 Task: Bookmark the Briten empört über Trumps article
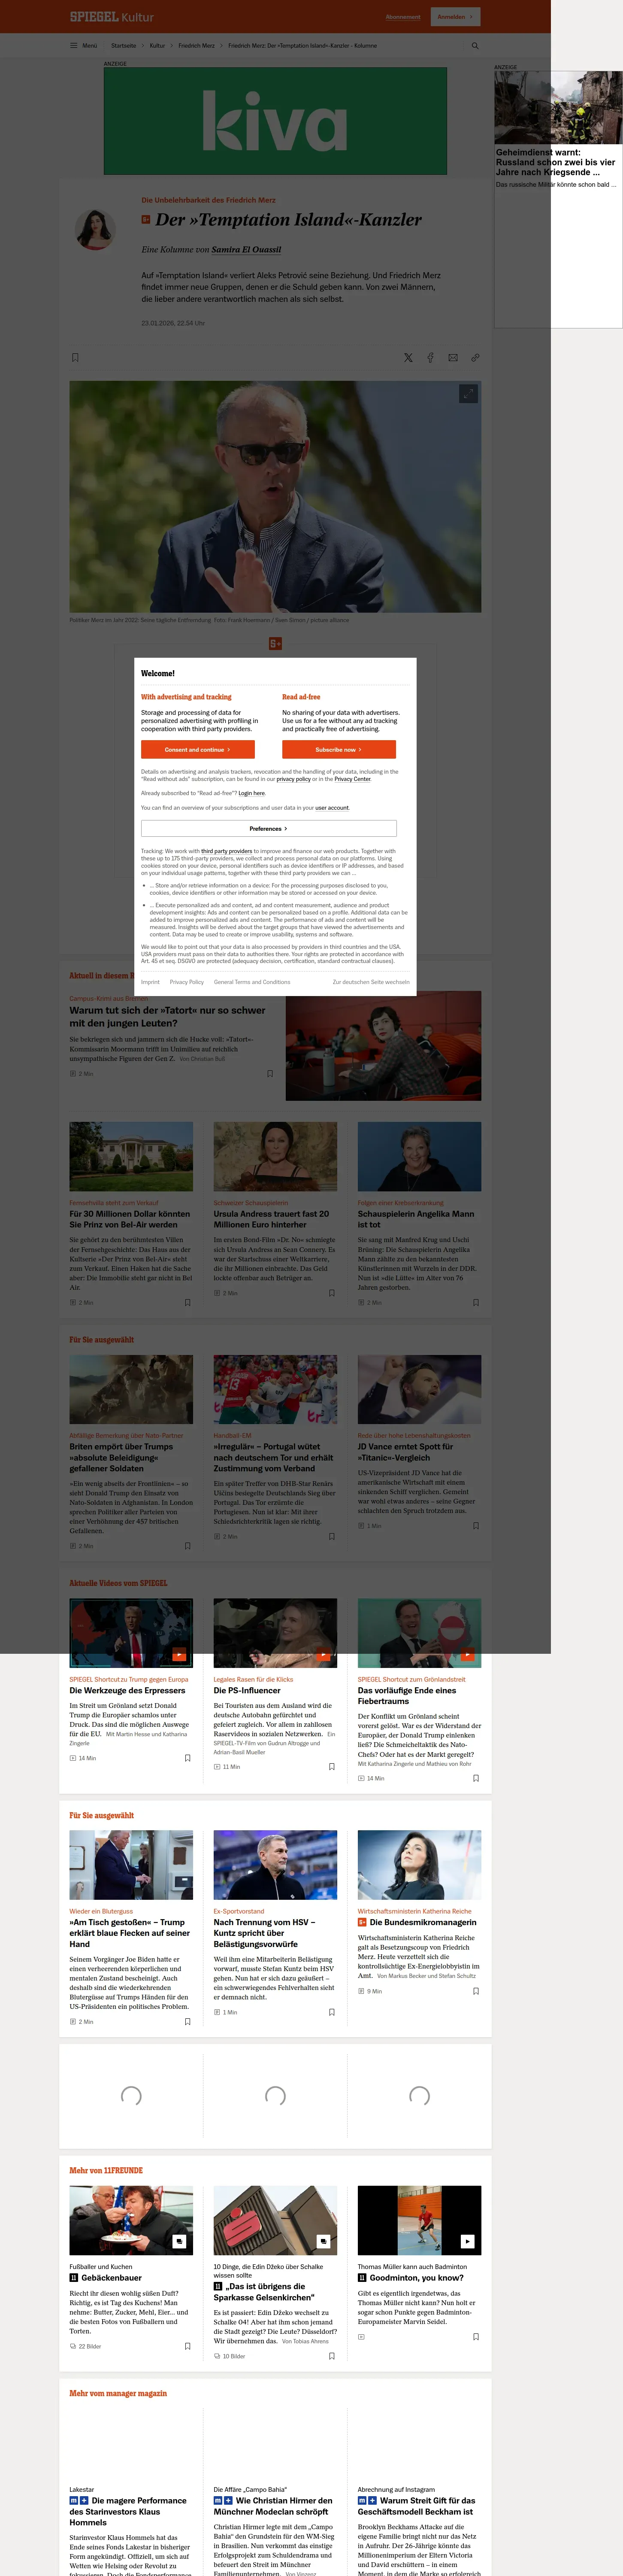point(187,1546)
